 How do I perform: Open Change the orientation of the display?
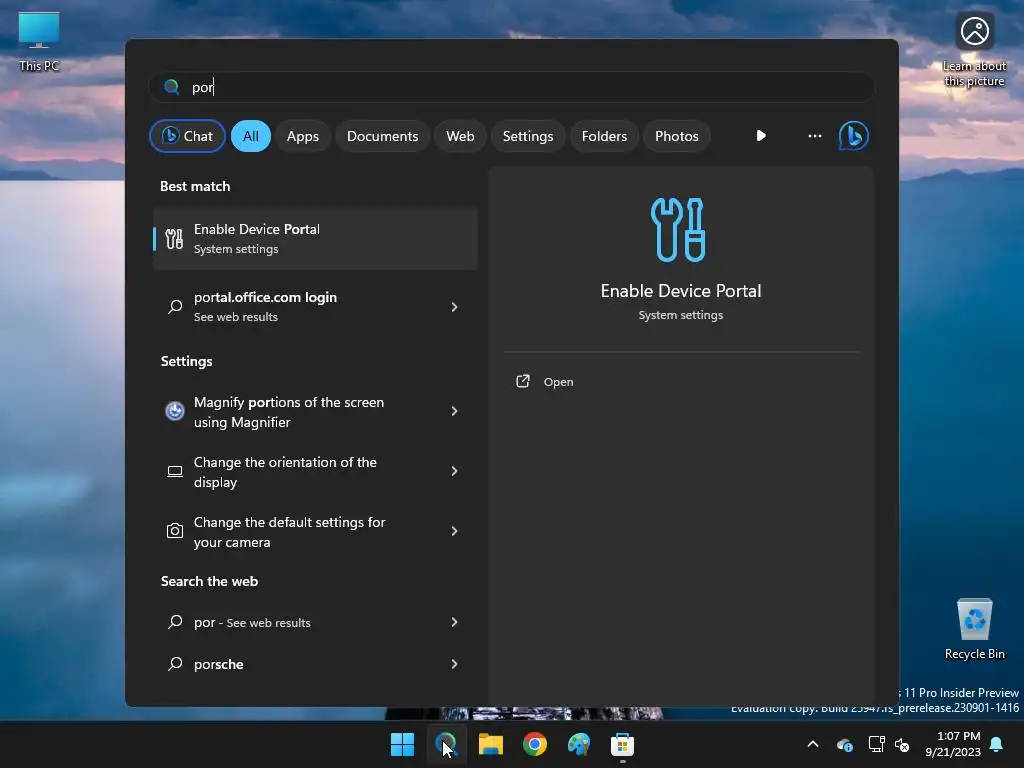coord(315,472)
